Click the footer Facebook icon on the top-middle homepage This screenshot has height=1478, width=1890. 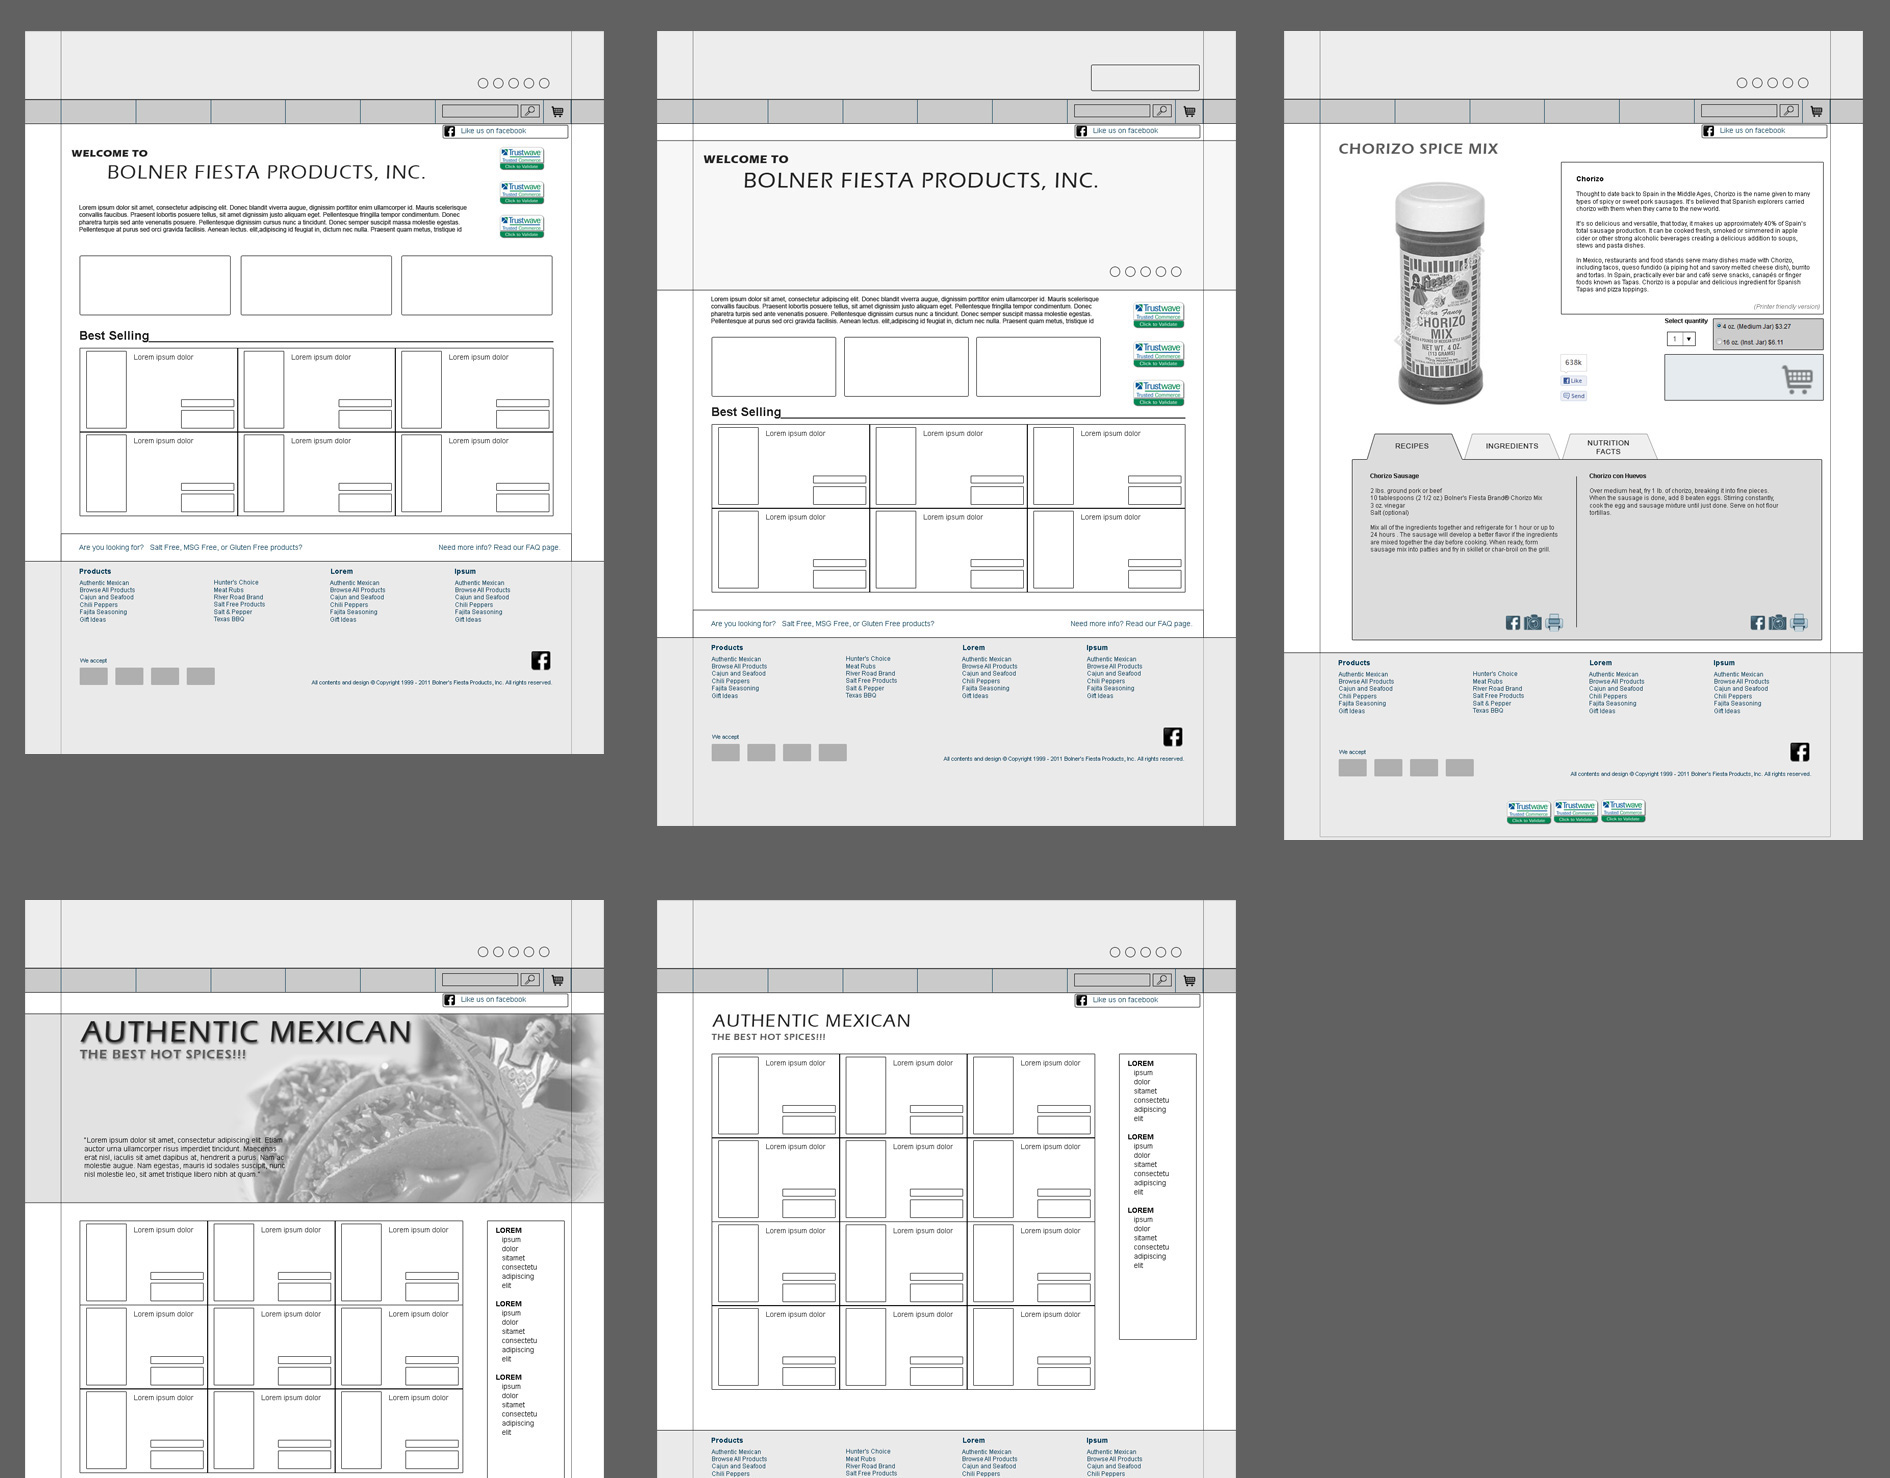click(x=1172, y=737)
